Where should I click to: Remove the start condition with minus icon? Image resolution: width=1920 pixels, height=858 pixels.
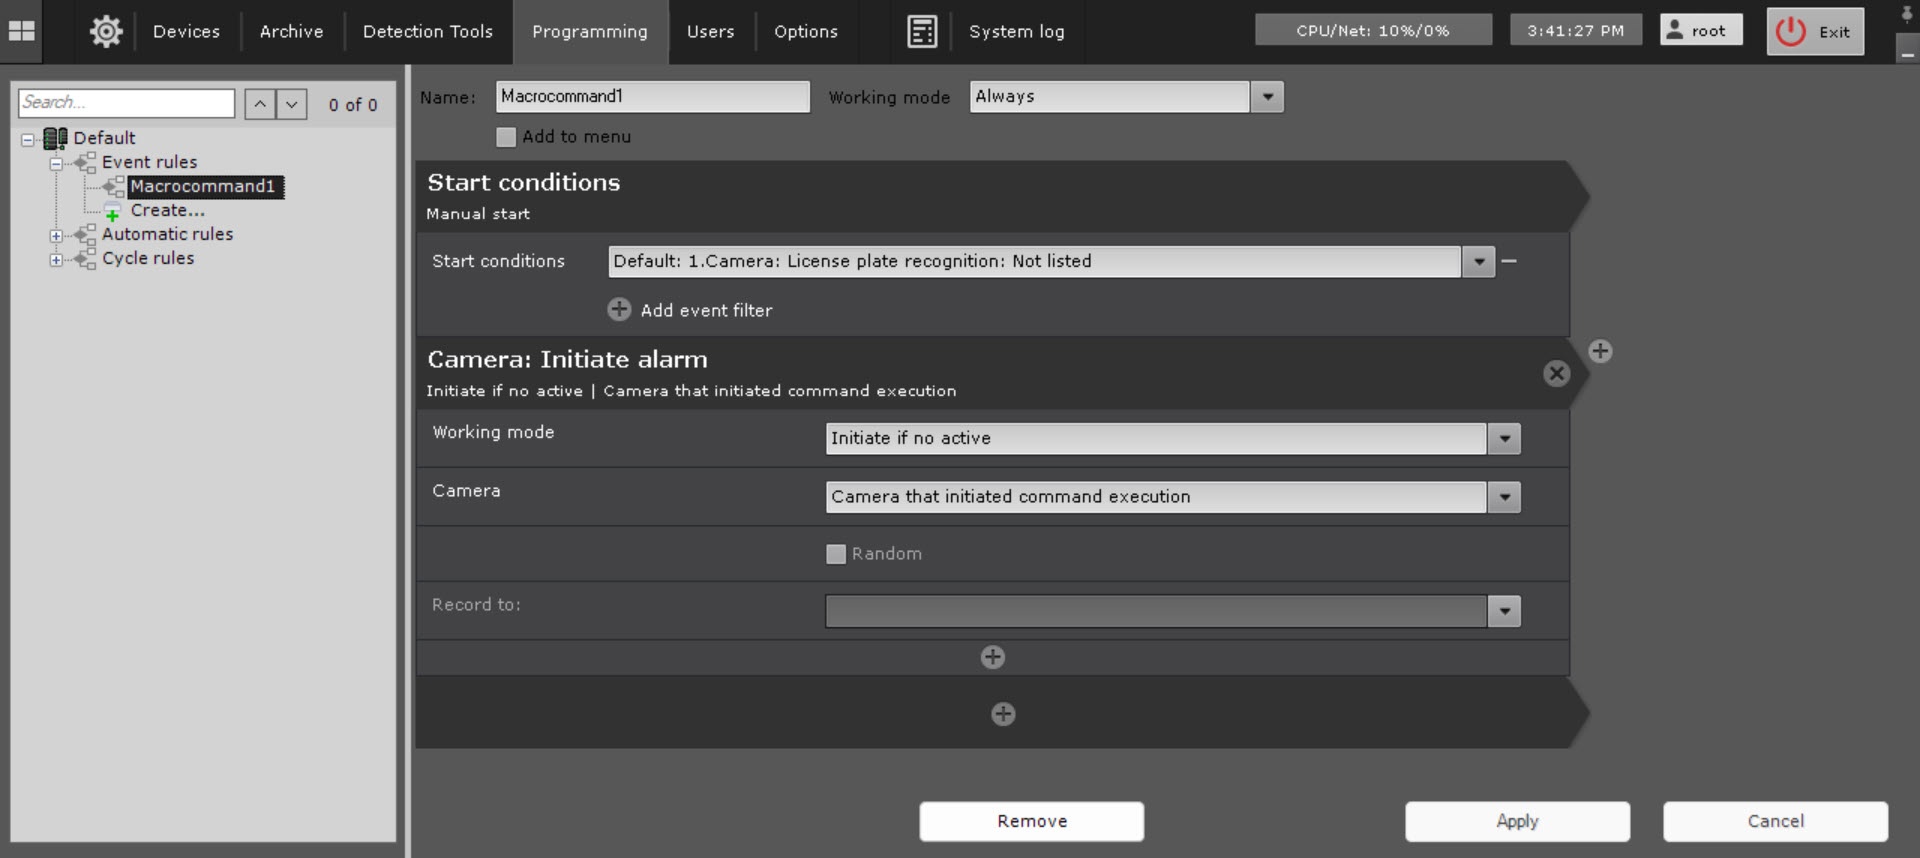[1509, 261]
